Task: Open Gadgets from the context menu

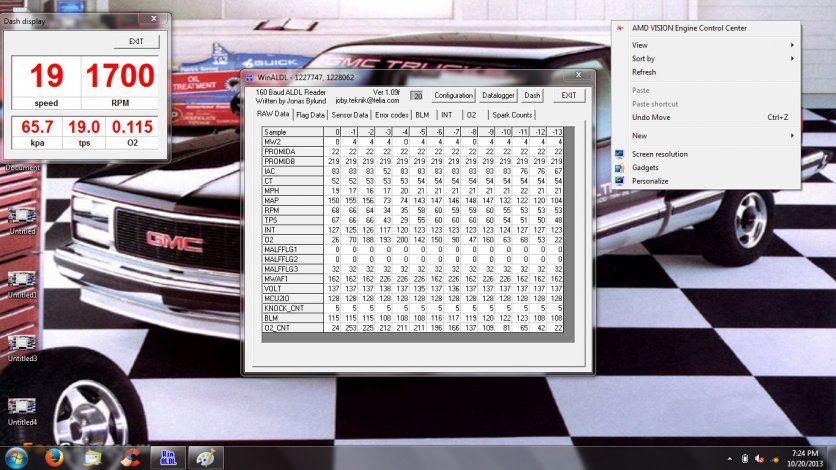Action: pos(705,167)
